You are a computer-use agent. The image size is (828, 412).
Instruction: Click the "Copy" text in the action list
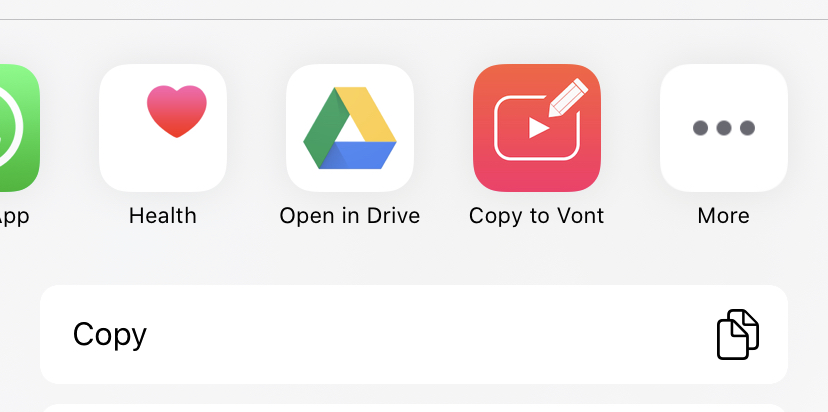(110, 334)
